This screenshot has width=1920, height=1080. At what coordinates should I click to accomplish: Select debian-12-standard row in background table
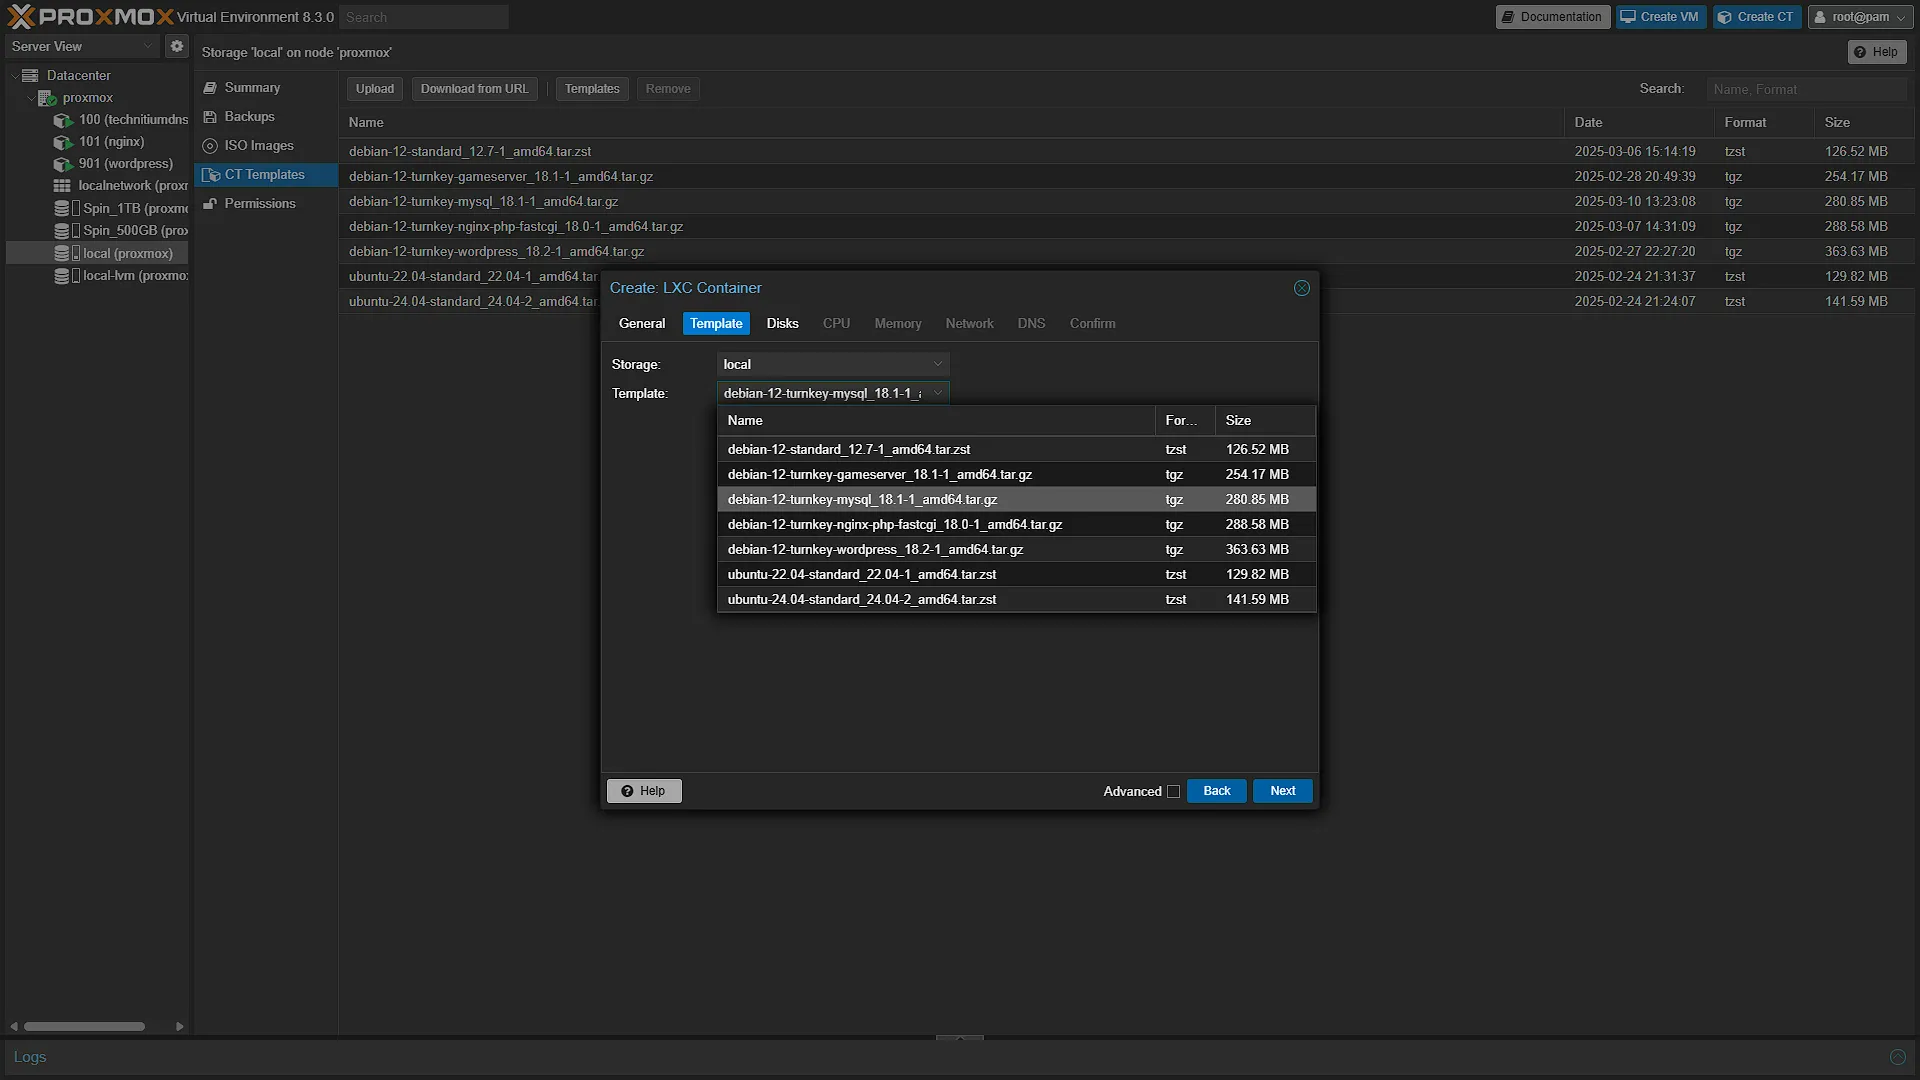coord(1126,152)
